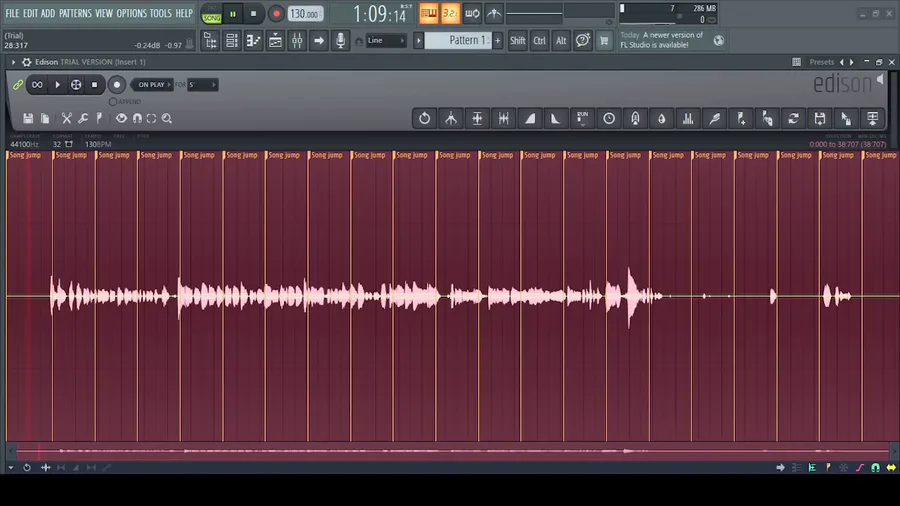The height and width of the screenshot is (506, 900).
Task: Toggle the Alt modifier button
Action: [561, 41]
